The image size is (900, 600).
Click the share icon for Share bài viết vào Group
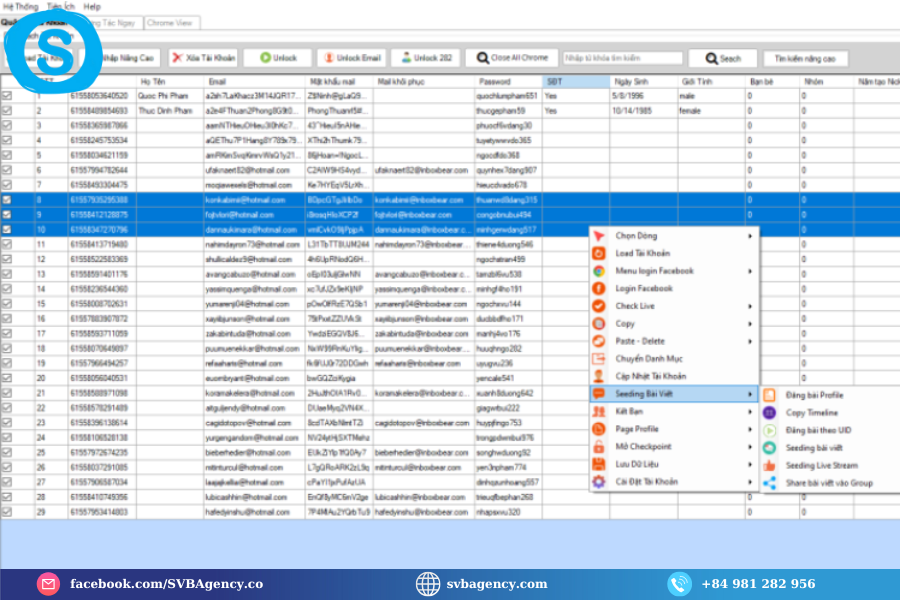(x=769, y=483)
